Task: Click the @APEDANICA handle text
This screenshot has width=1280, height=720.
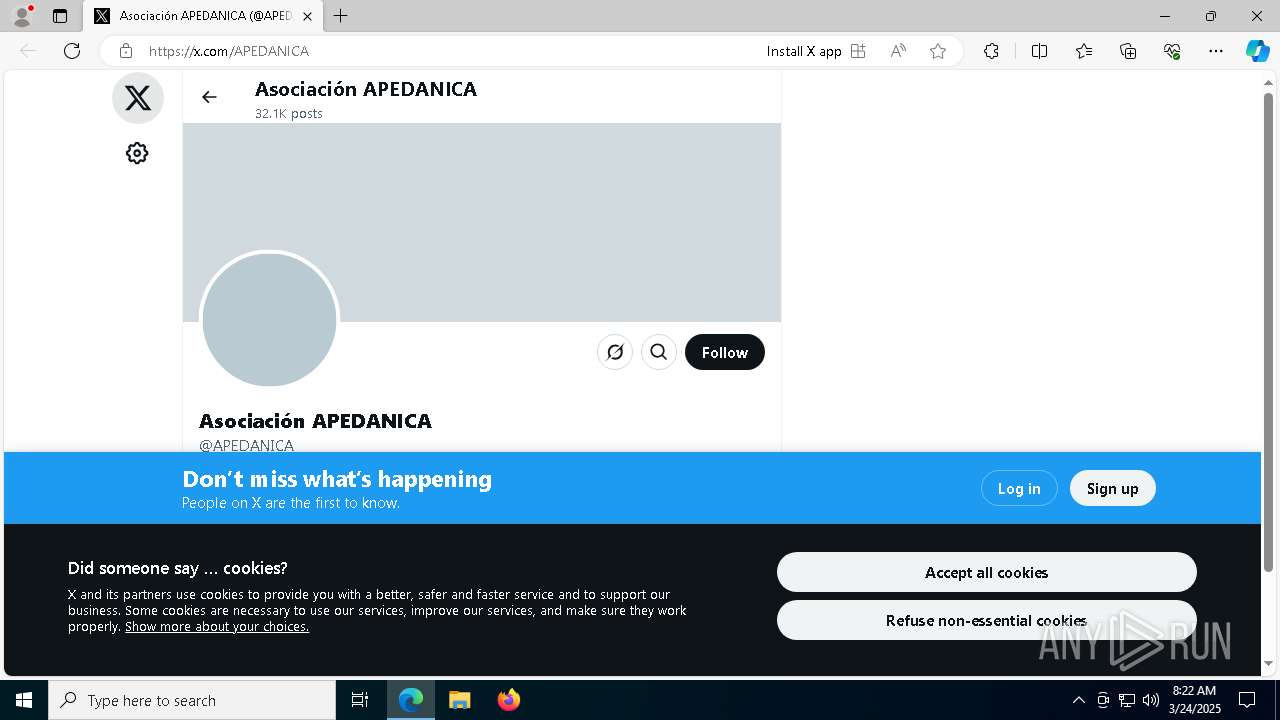Action: (246, 446)
